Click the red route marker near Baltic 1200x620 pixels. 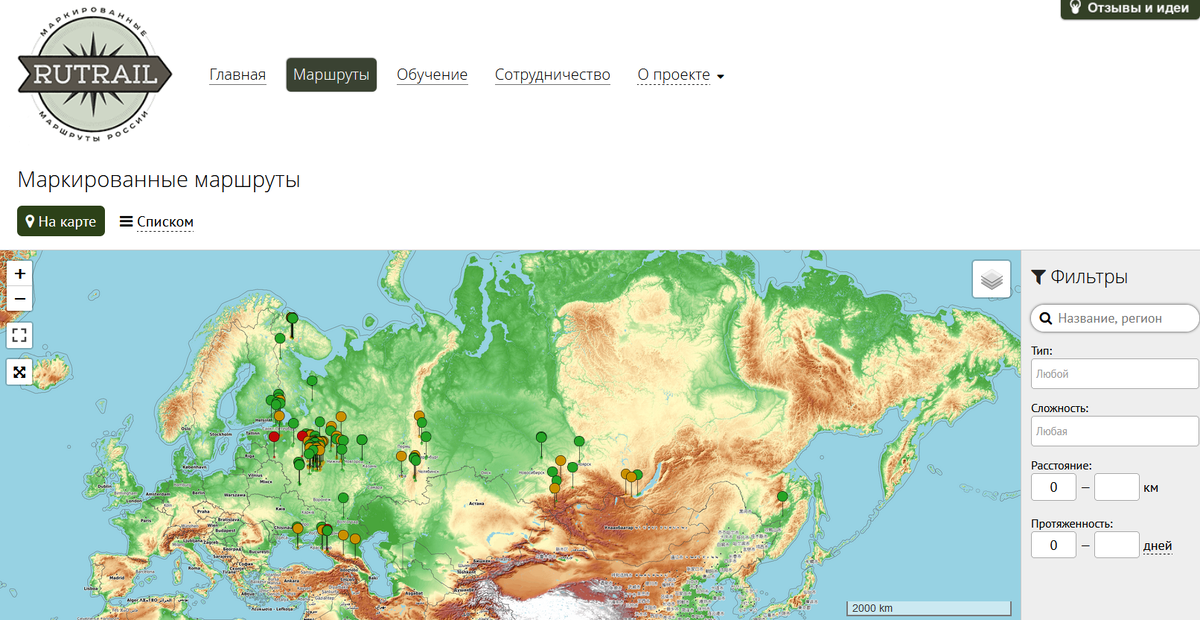(x=274, y=436)
